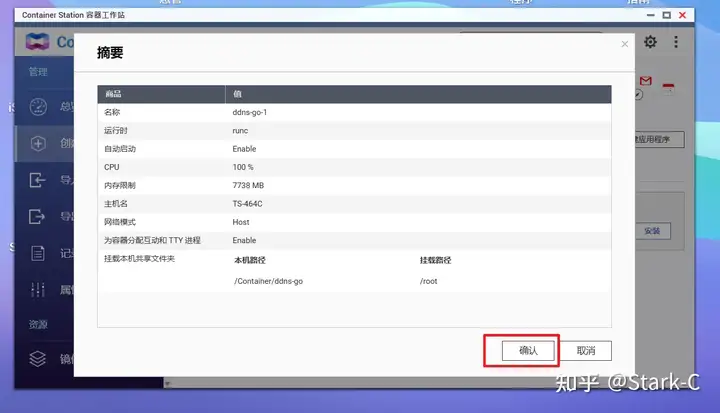720x413 pixels.
Task: Select the /root mount path
Action: [x=428, y=281]
